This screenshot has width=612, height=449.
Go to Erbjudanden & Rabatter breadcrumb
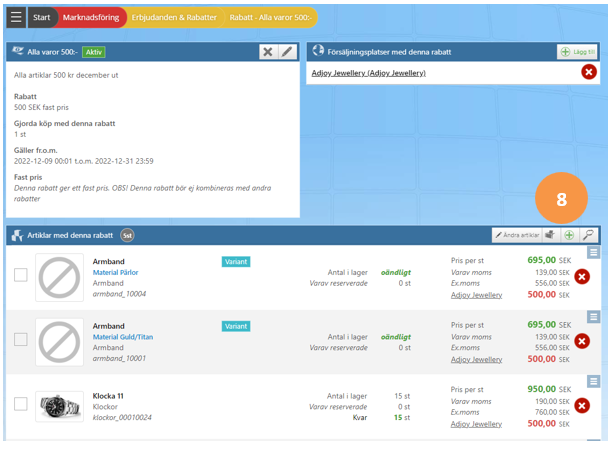(174, 18)
